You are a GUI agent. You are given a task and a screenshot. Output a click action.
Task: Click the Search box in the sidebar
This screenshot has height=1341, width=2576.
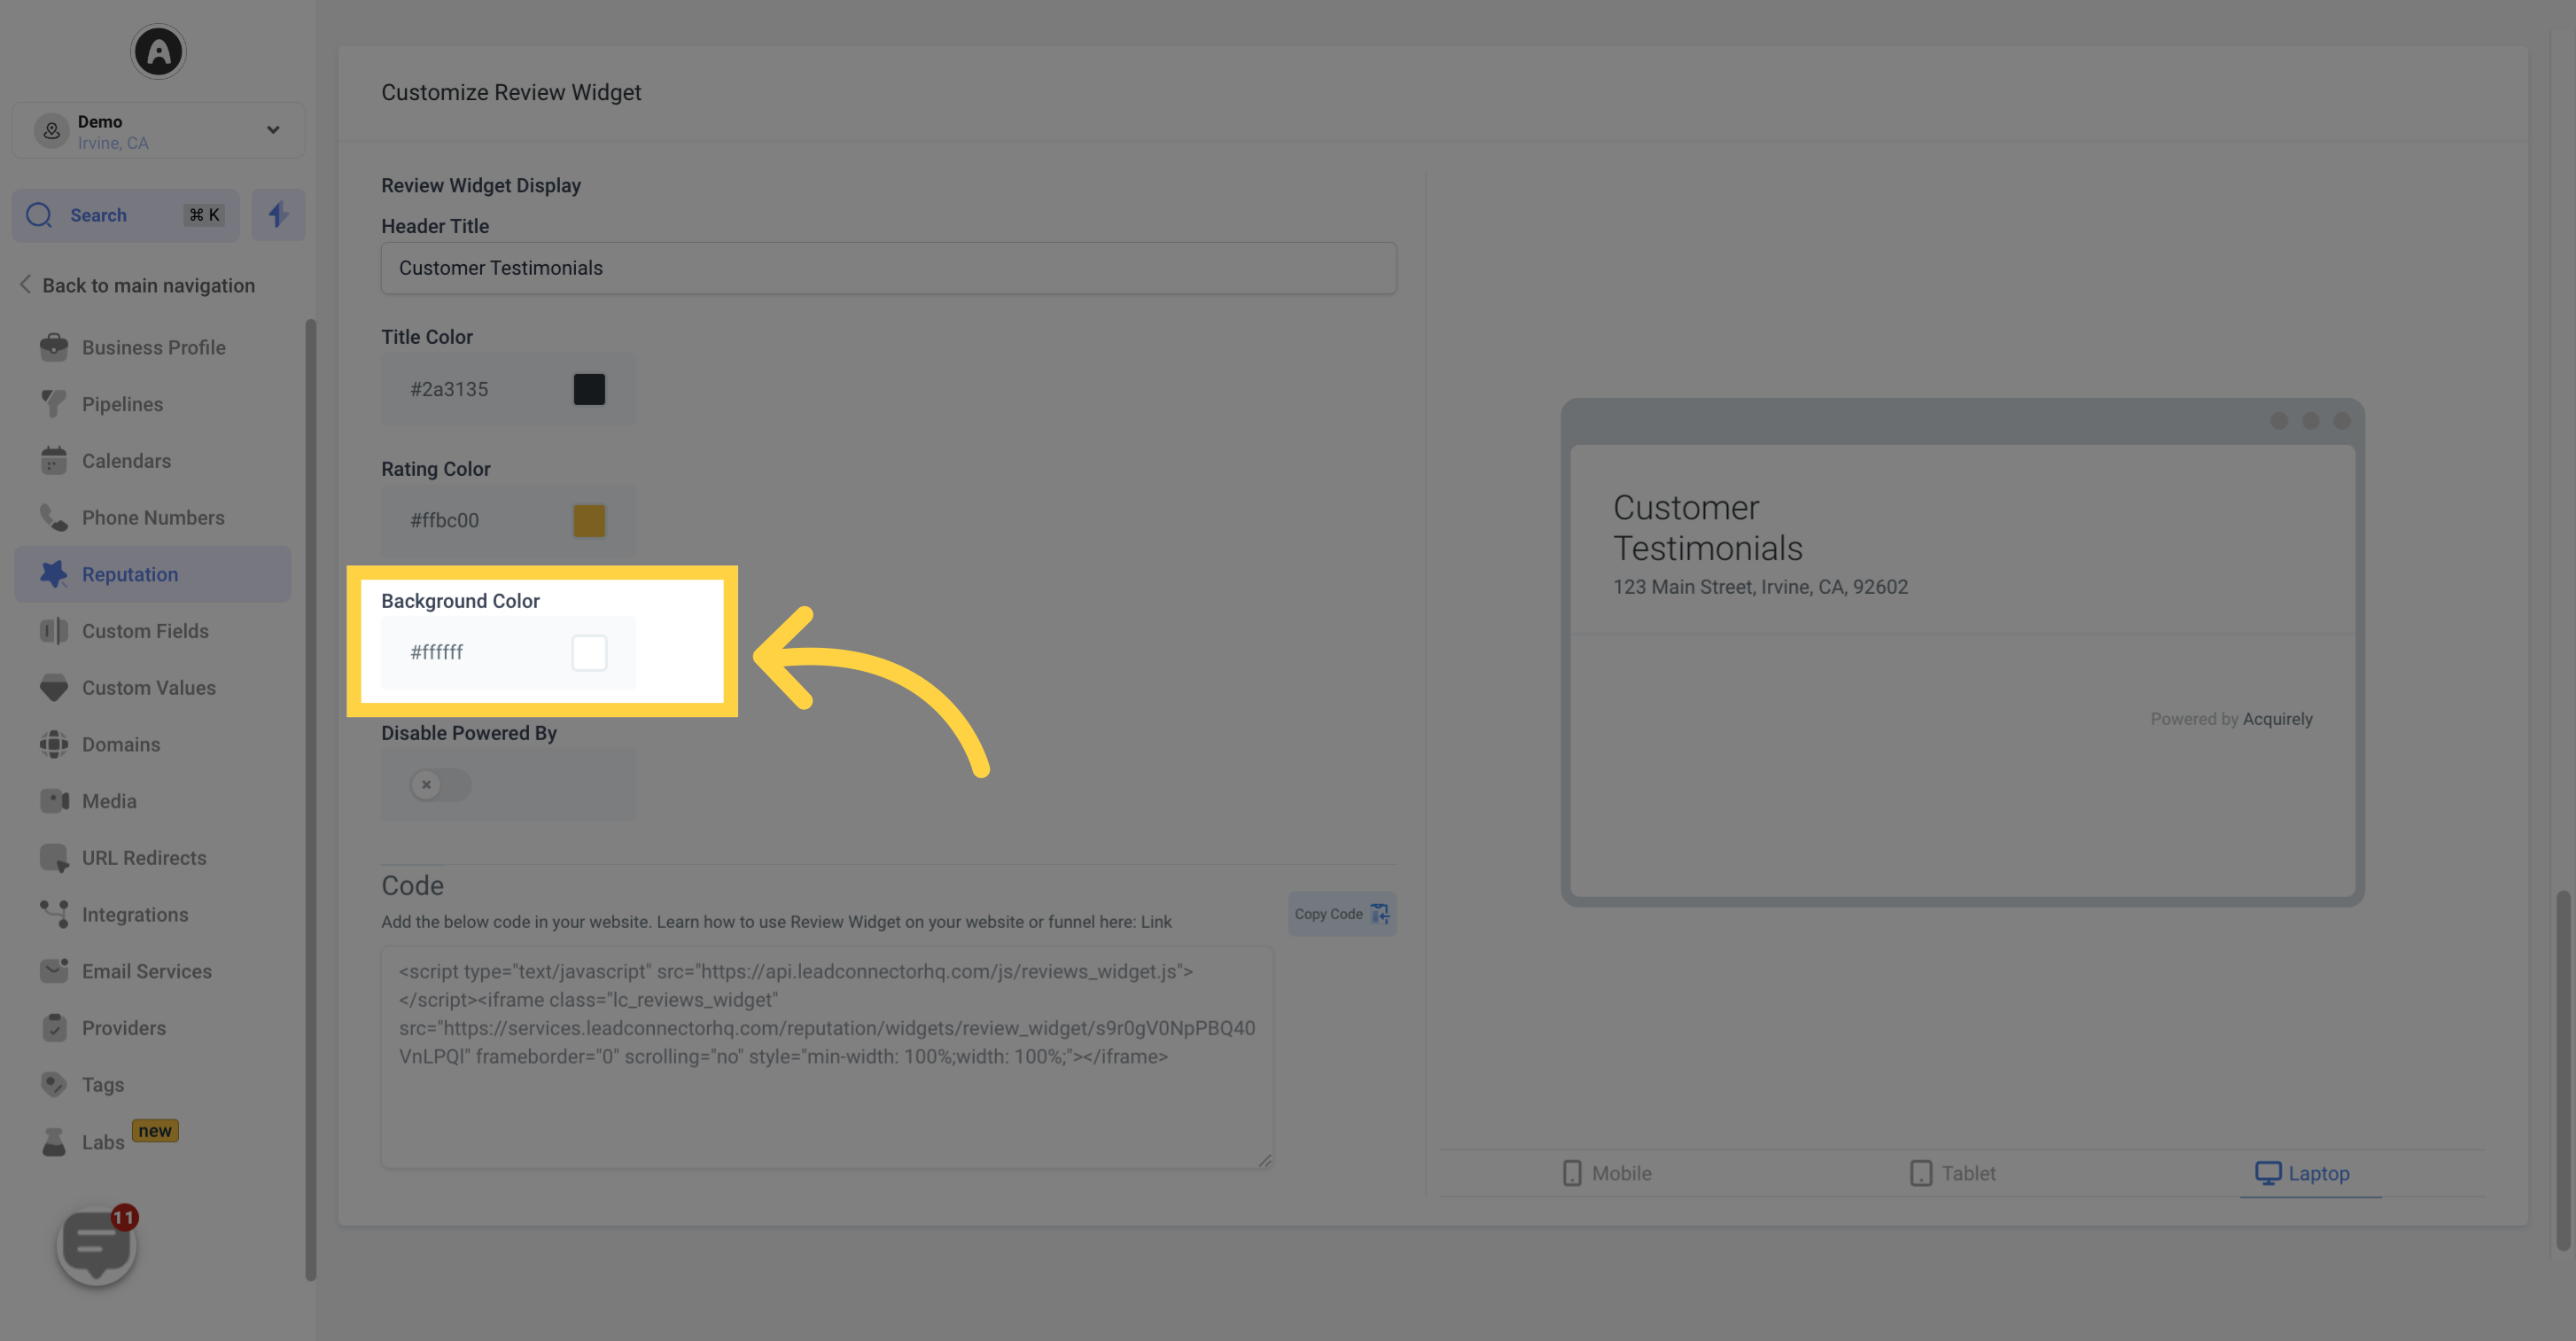(126, 215)
